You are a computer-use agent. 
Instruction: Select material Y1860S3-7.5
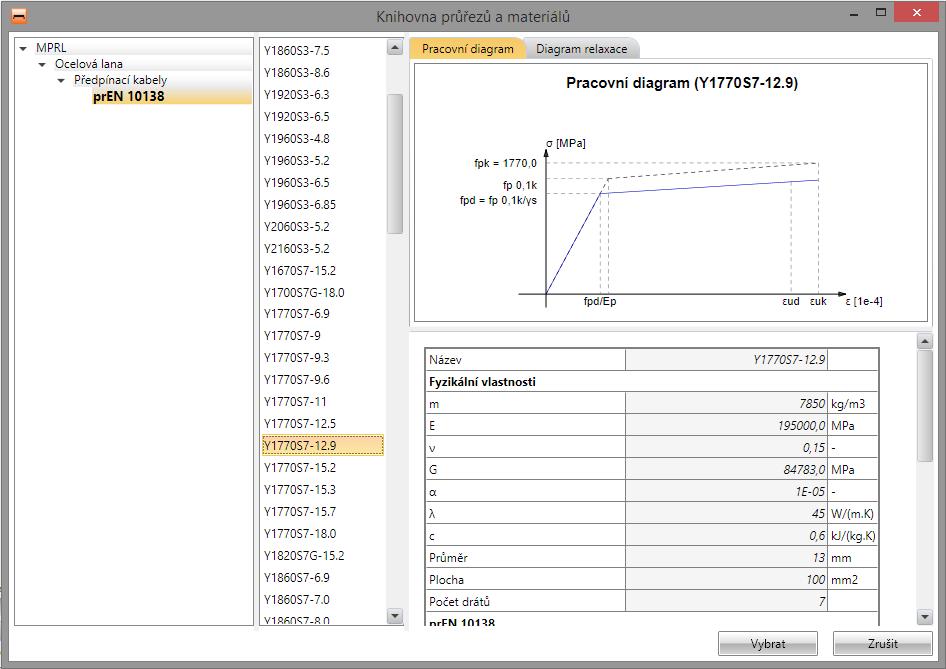tap(297, 51)
